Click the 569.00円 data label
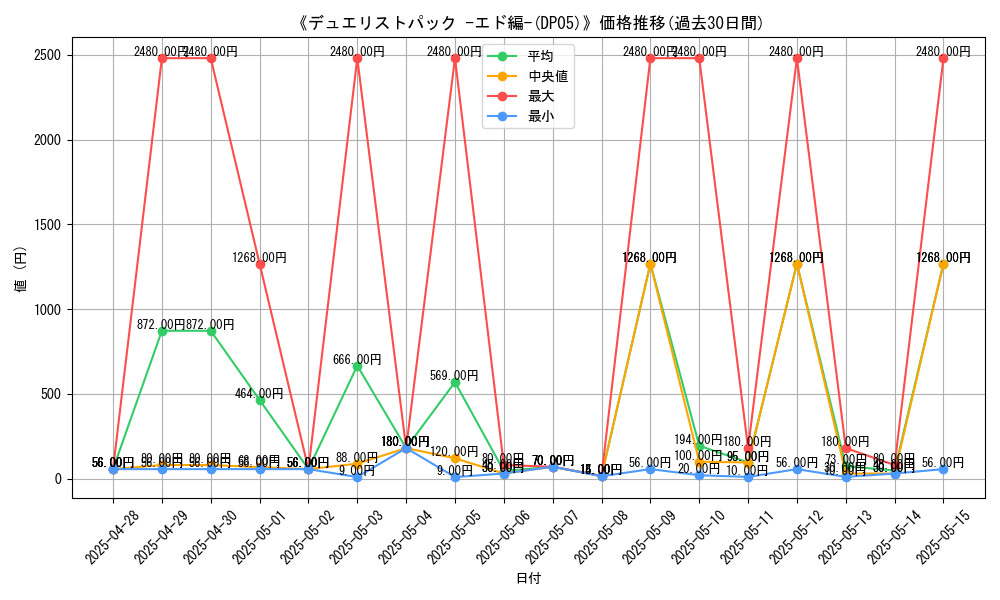1000x600 pixels. 454,376
